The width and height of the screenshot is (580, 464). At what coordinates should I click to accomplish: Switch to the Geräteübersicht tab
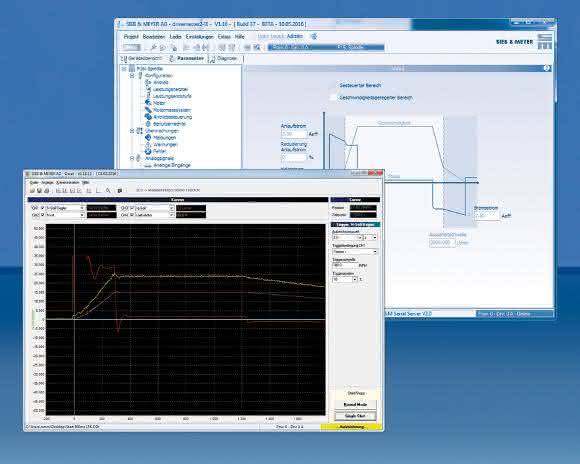[142, 58]
